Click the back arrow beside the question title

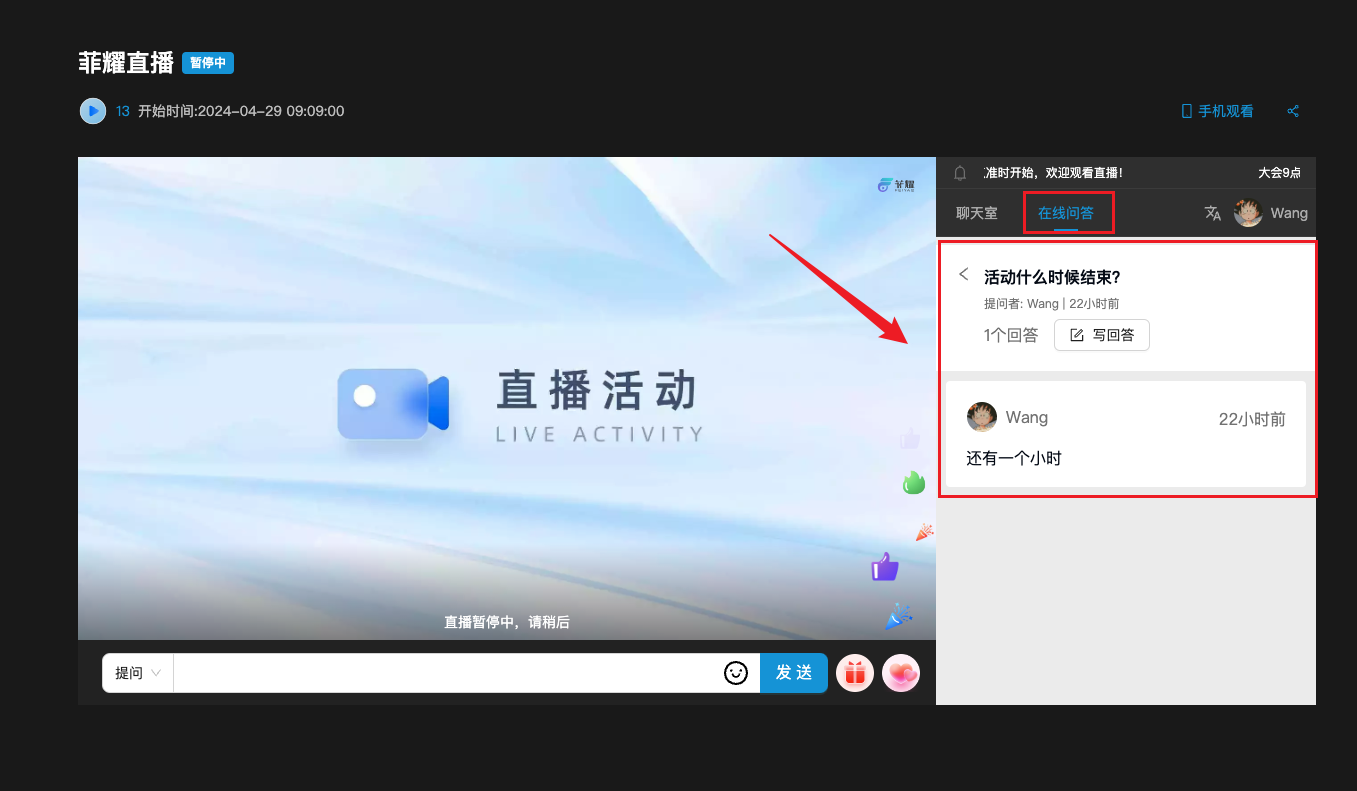click(x=964, y=275)
